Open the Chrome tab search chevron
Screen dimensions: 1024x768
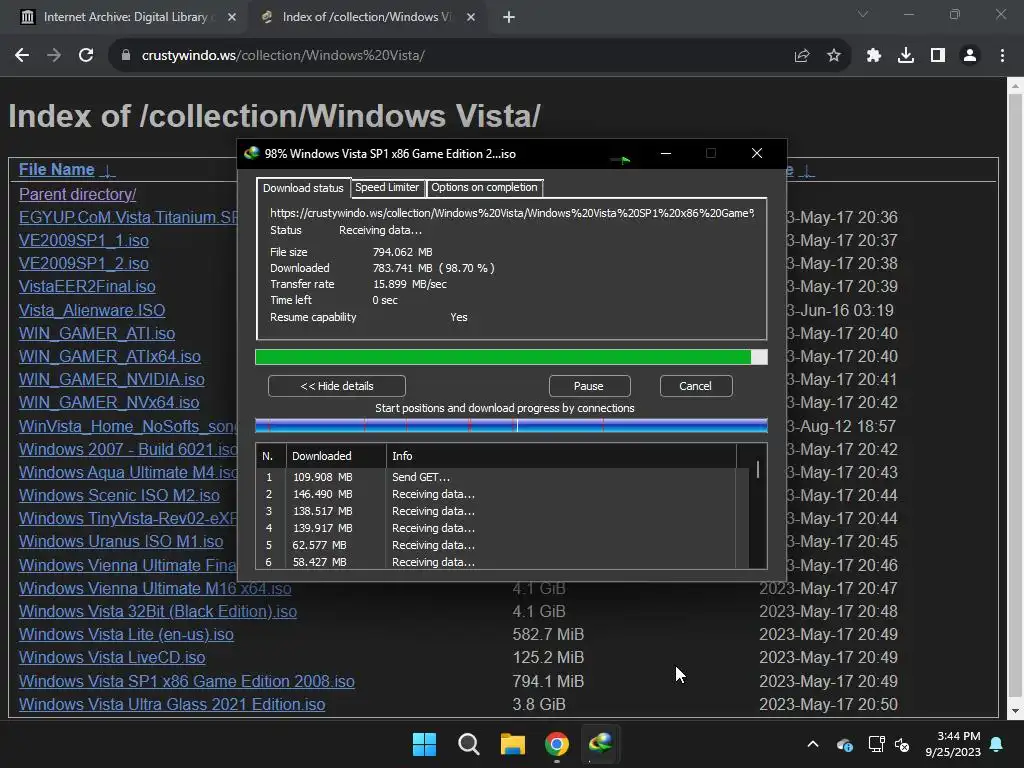coord(863,14)
